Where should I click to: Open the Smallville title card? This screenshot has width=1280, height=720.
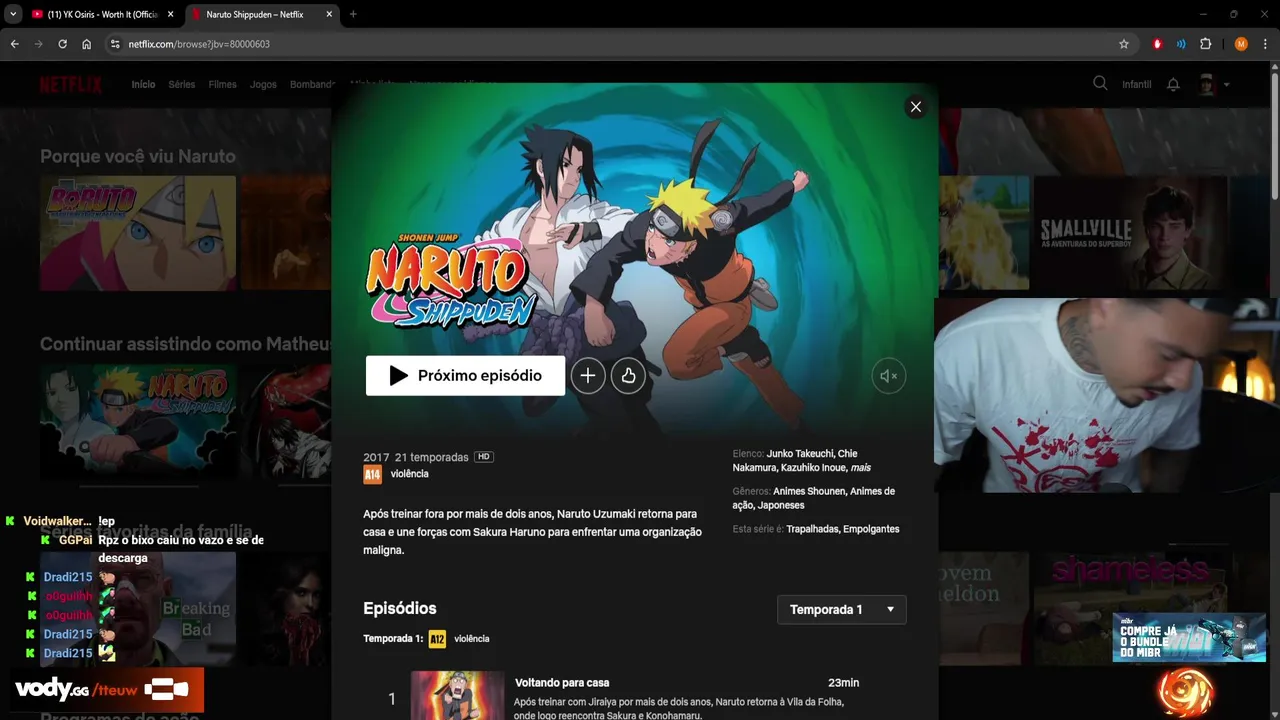point(1130,233)
